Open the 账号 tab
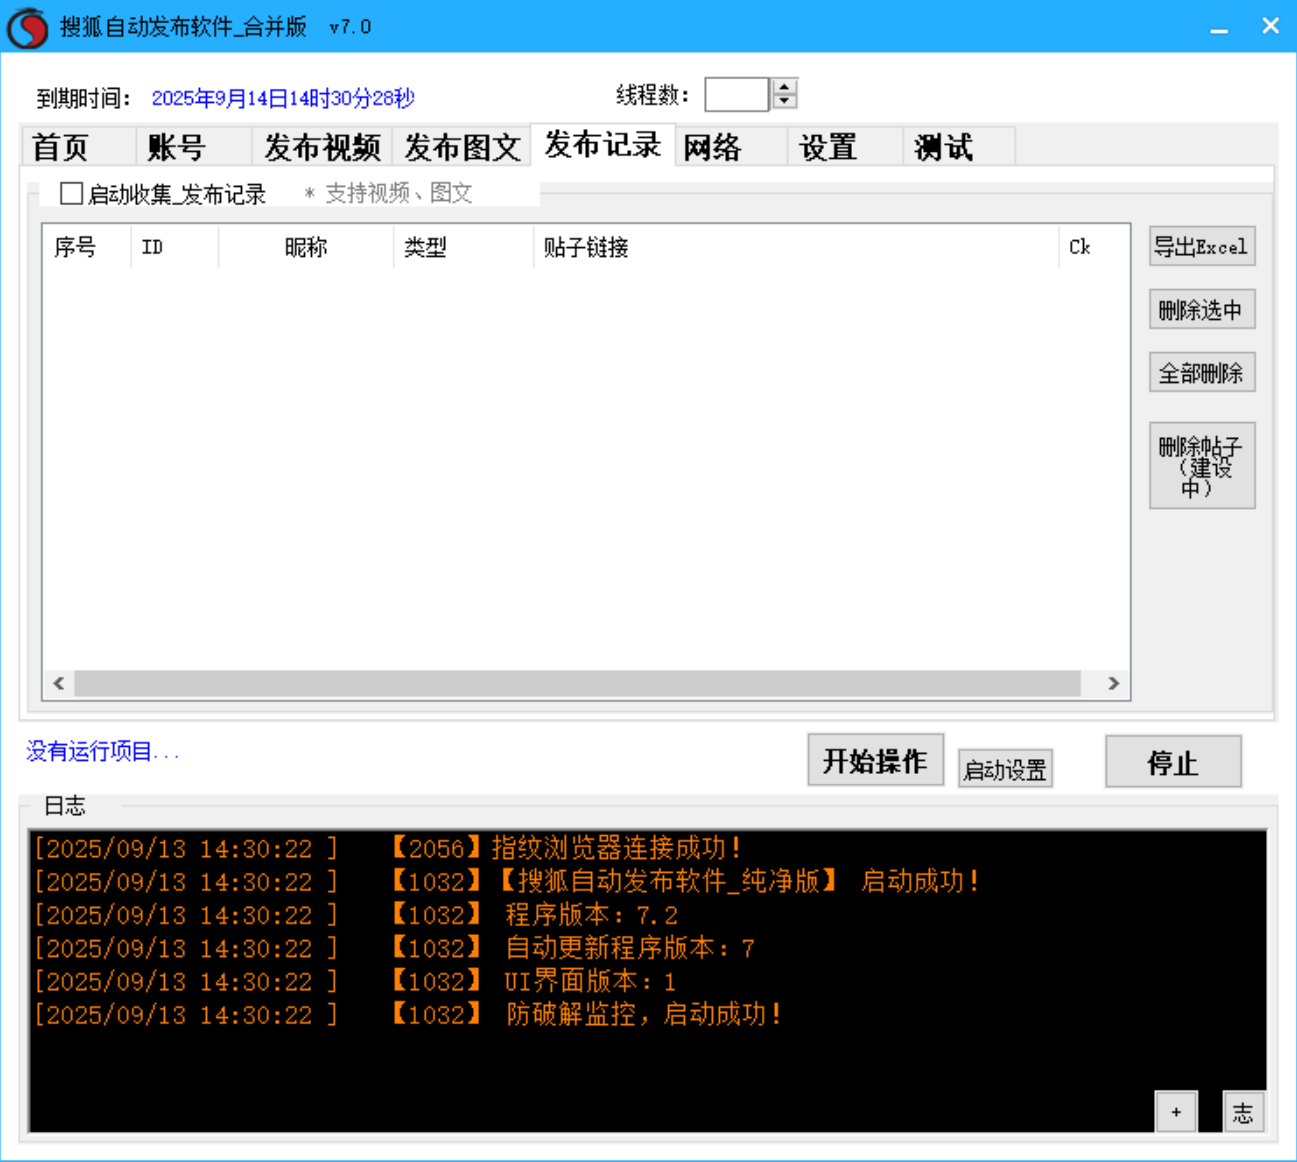 point(176,147)
